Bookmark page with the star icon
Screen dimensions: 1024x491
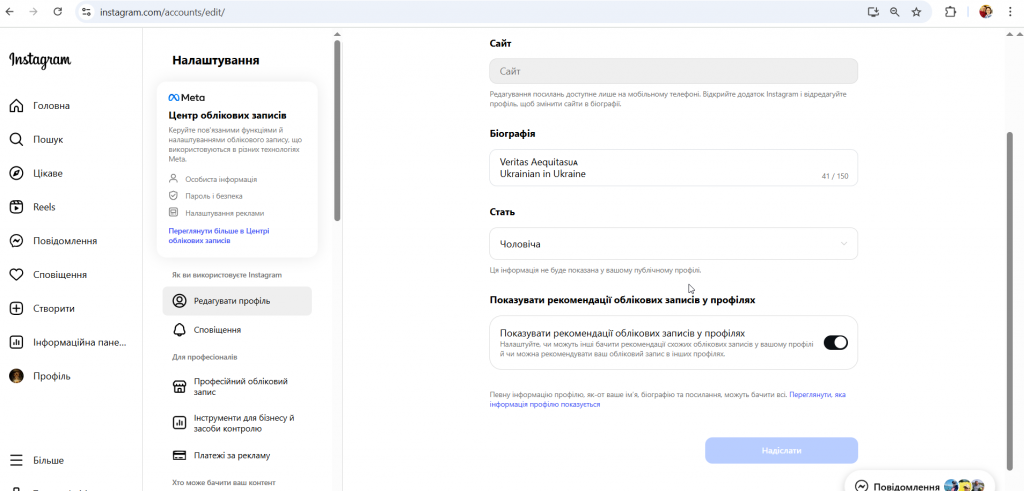click(916, 12)
